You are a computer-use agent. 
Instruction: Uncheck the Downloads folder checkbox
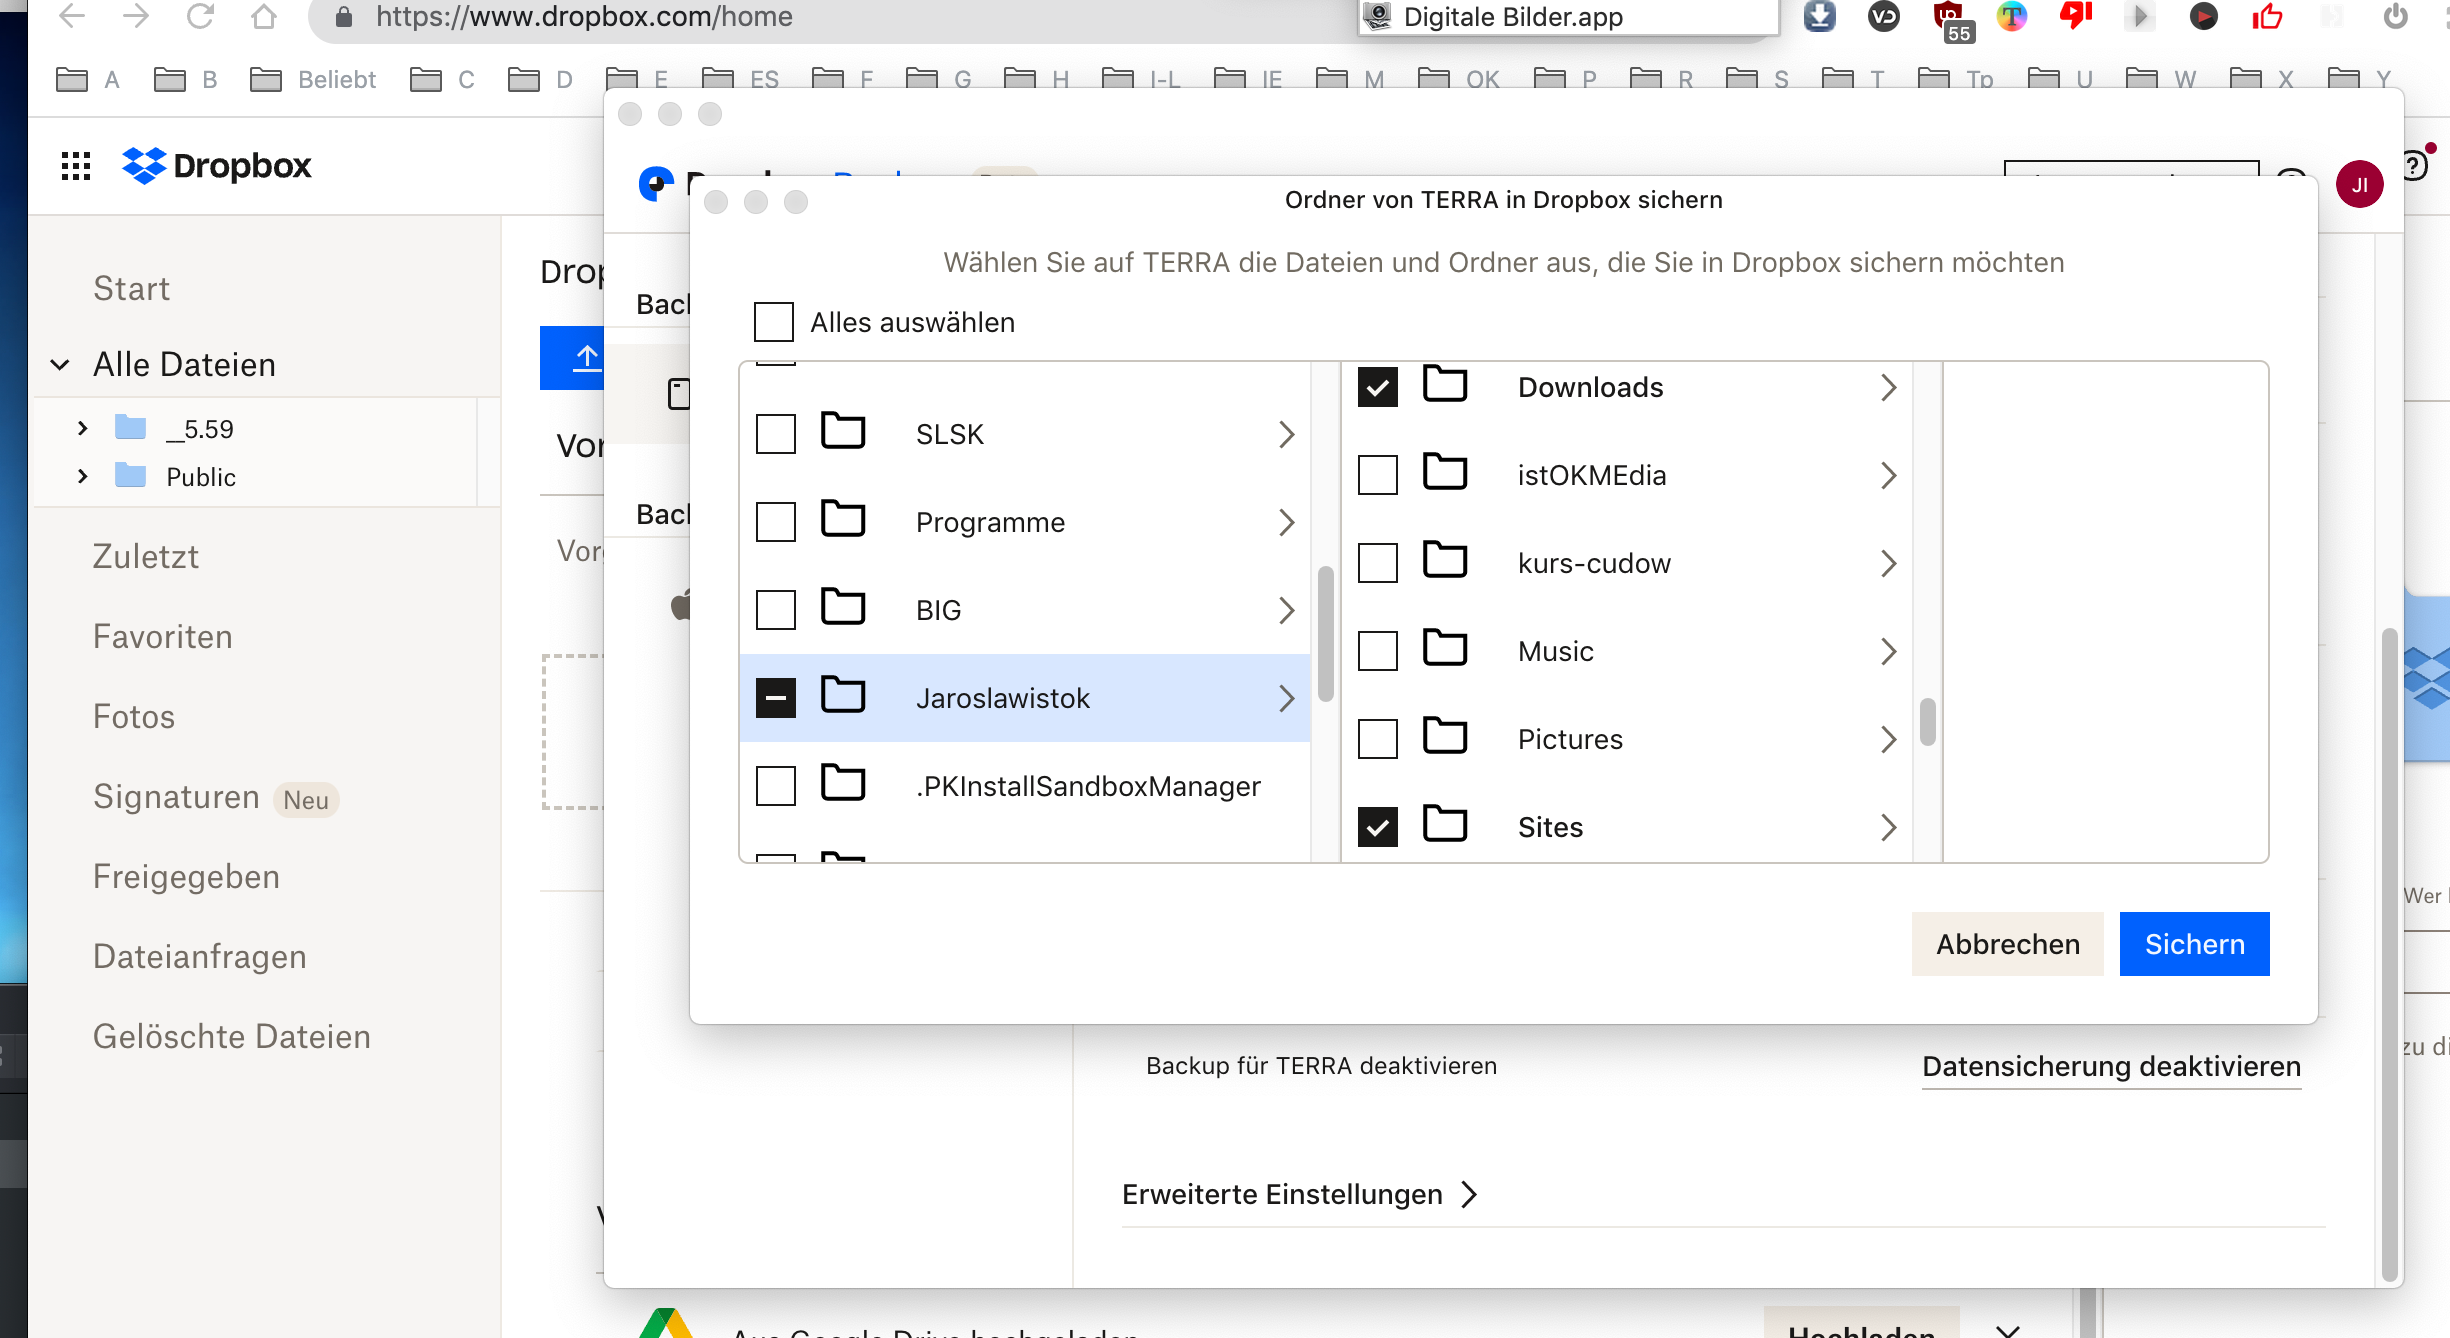click(1378, 387)
